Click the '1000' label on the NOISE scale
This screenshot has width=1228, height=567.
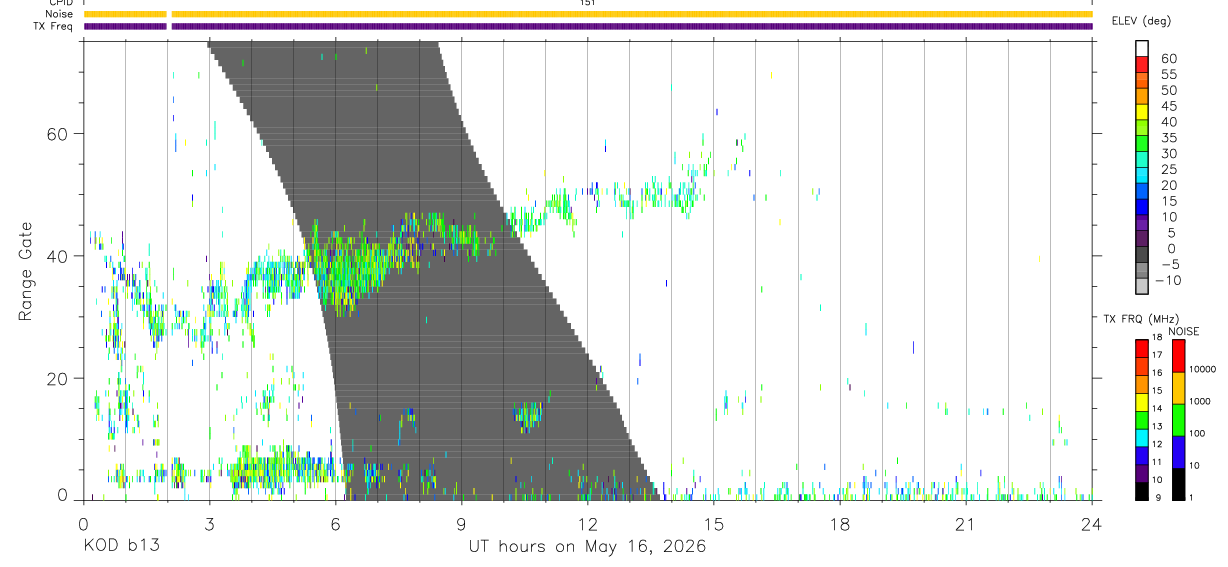(1200, 401)
